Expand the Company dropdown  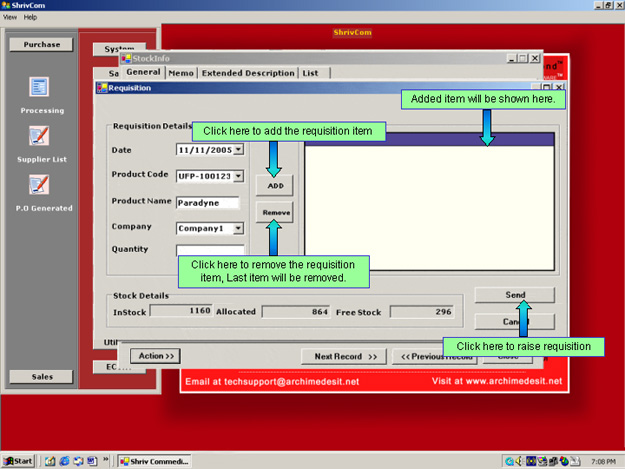click(x=238, y=228)
